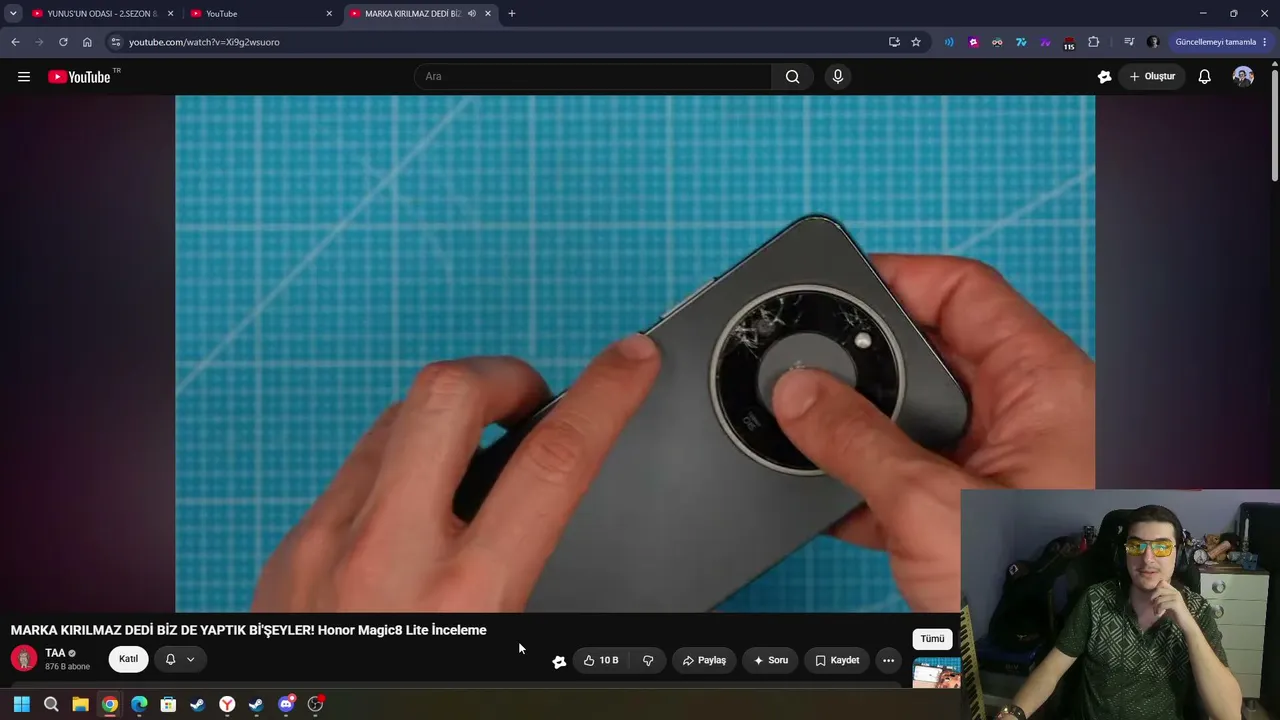Save the video with Kaydet
This screenshot has width=1280, height=720.
tap(837, 660)
